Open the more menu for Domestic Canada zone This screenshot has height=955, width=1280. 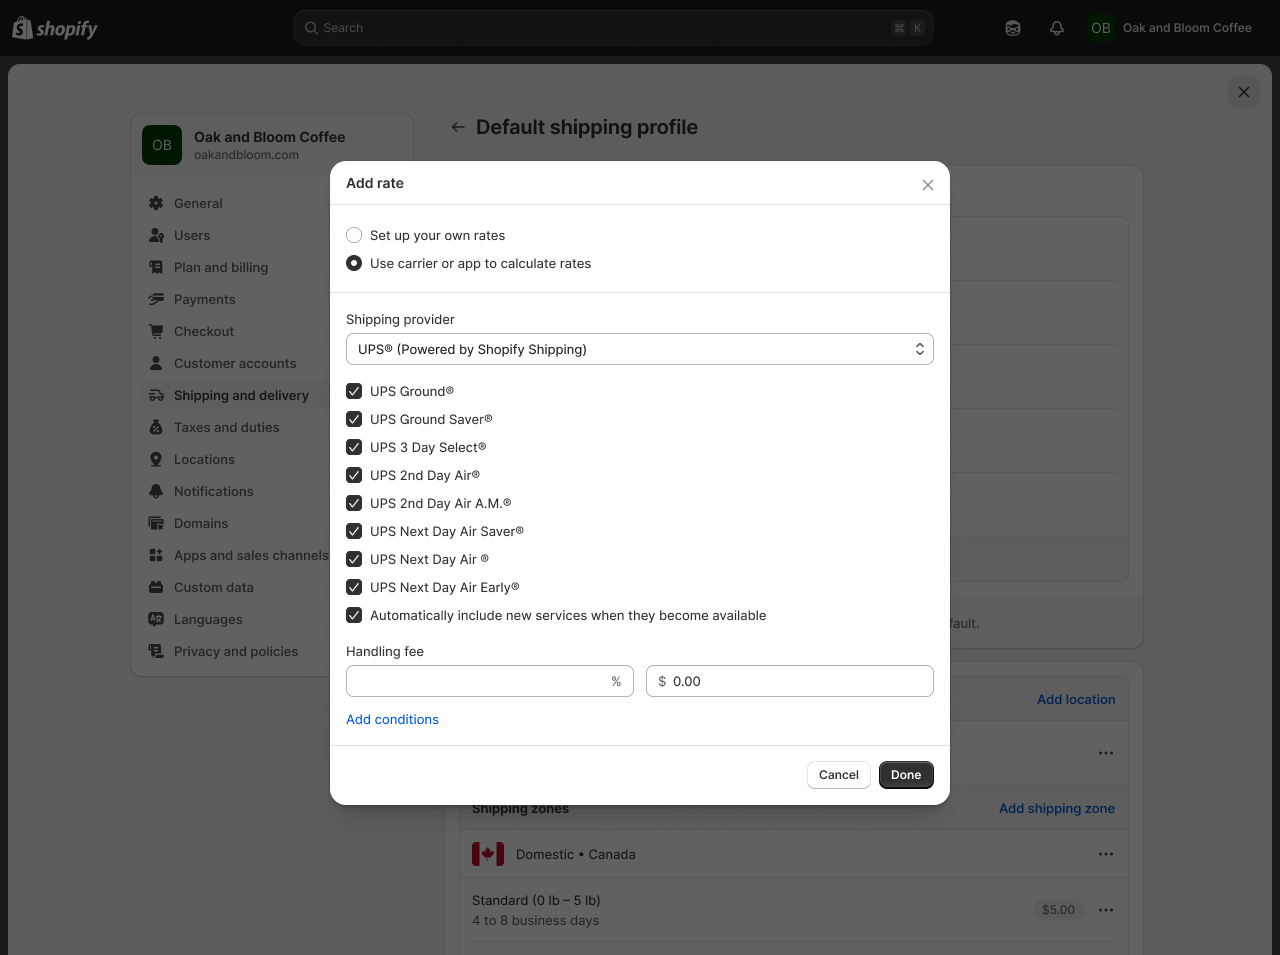(x=1106, y=854)
